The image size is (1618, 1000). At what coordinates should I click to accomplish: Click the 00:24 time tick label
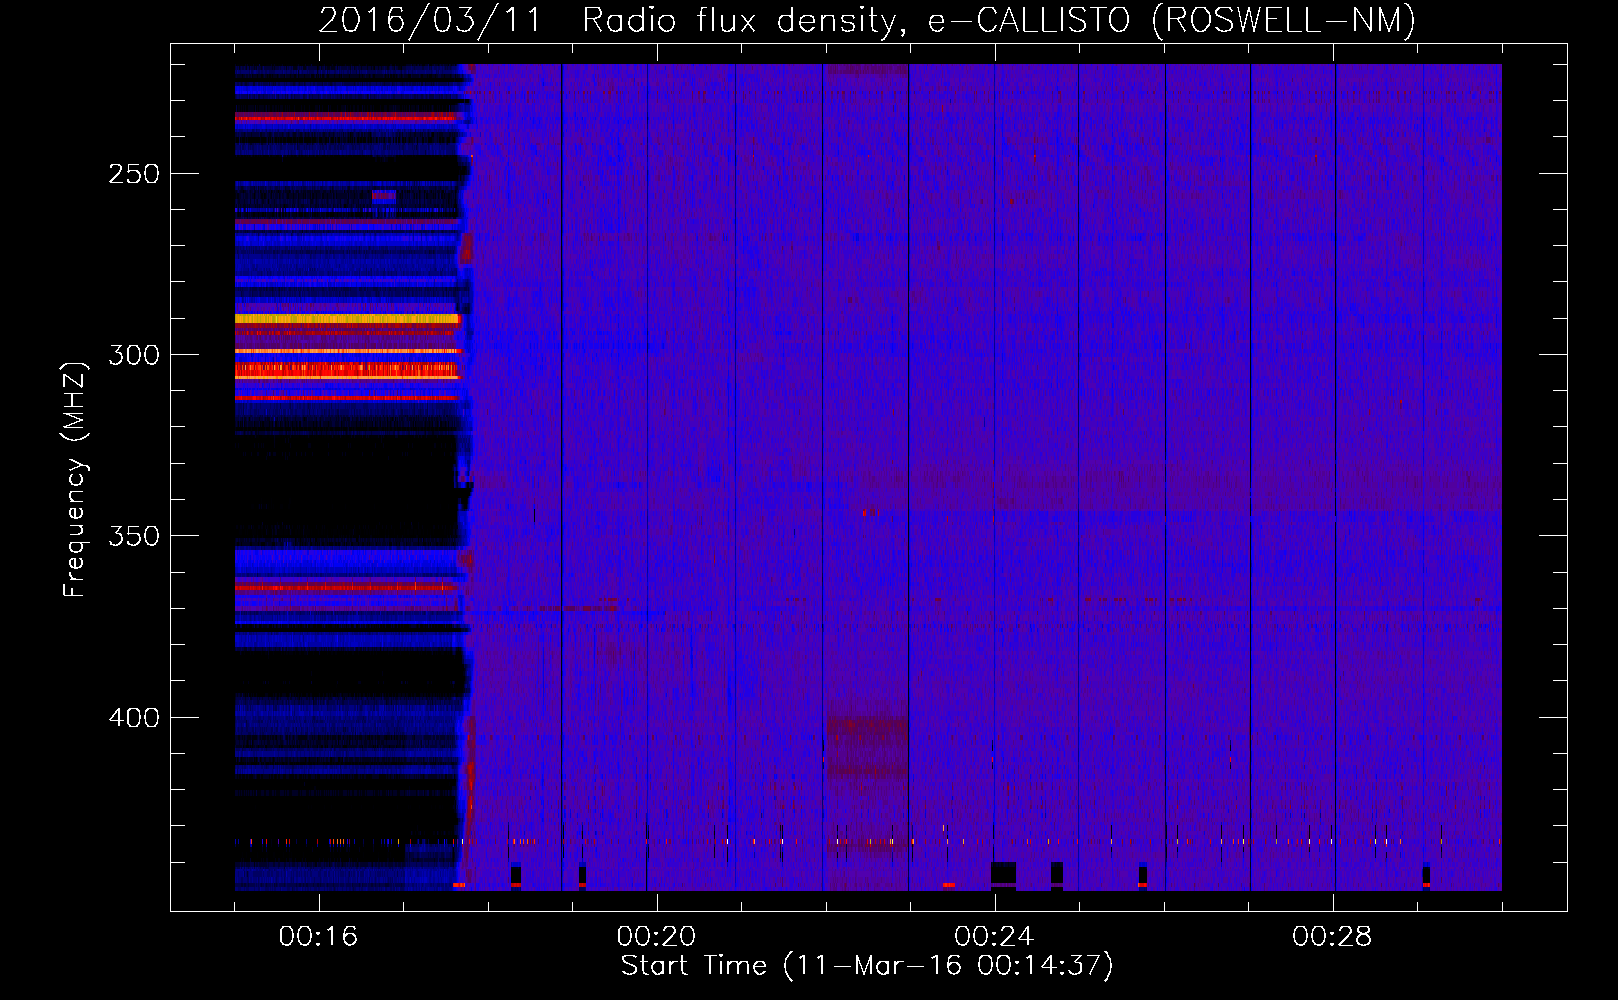click(x=994, y=936)
